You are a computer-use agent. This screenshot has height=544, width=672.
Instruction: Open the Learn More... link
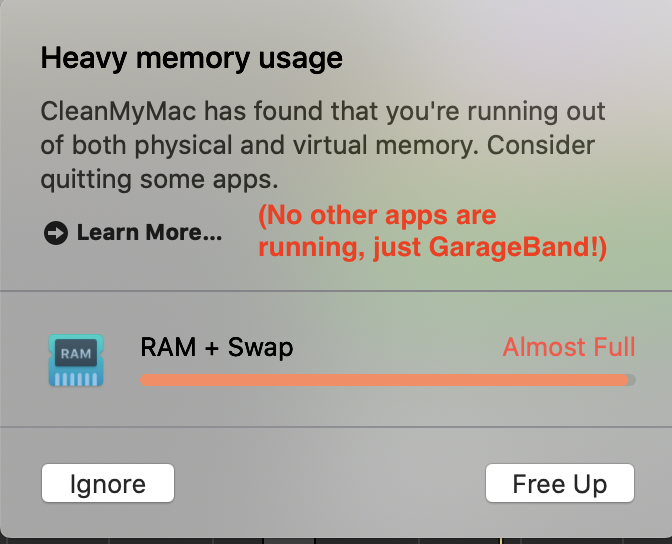(149, 233)
